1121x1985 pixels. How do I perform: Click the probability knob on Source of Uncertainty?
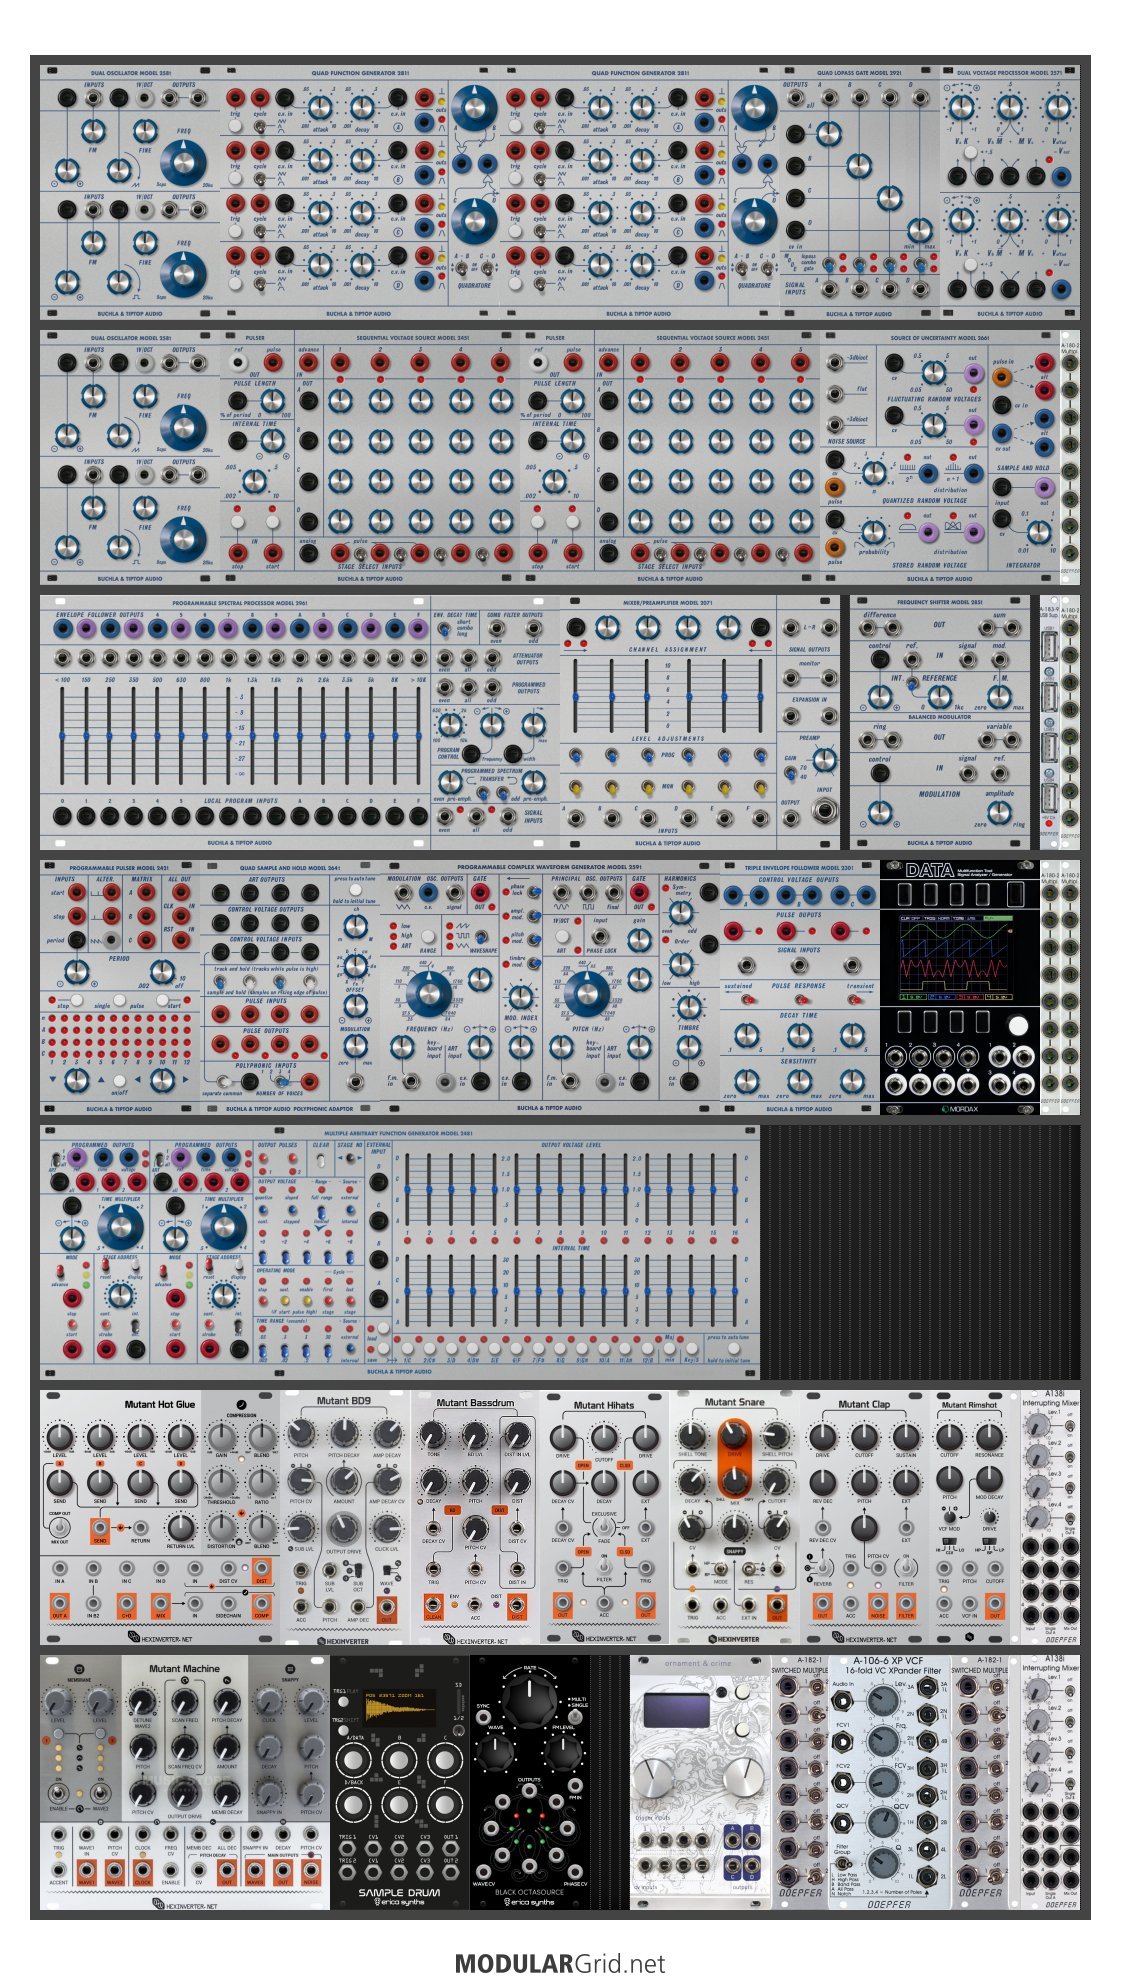click(874, 531)
